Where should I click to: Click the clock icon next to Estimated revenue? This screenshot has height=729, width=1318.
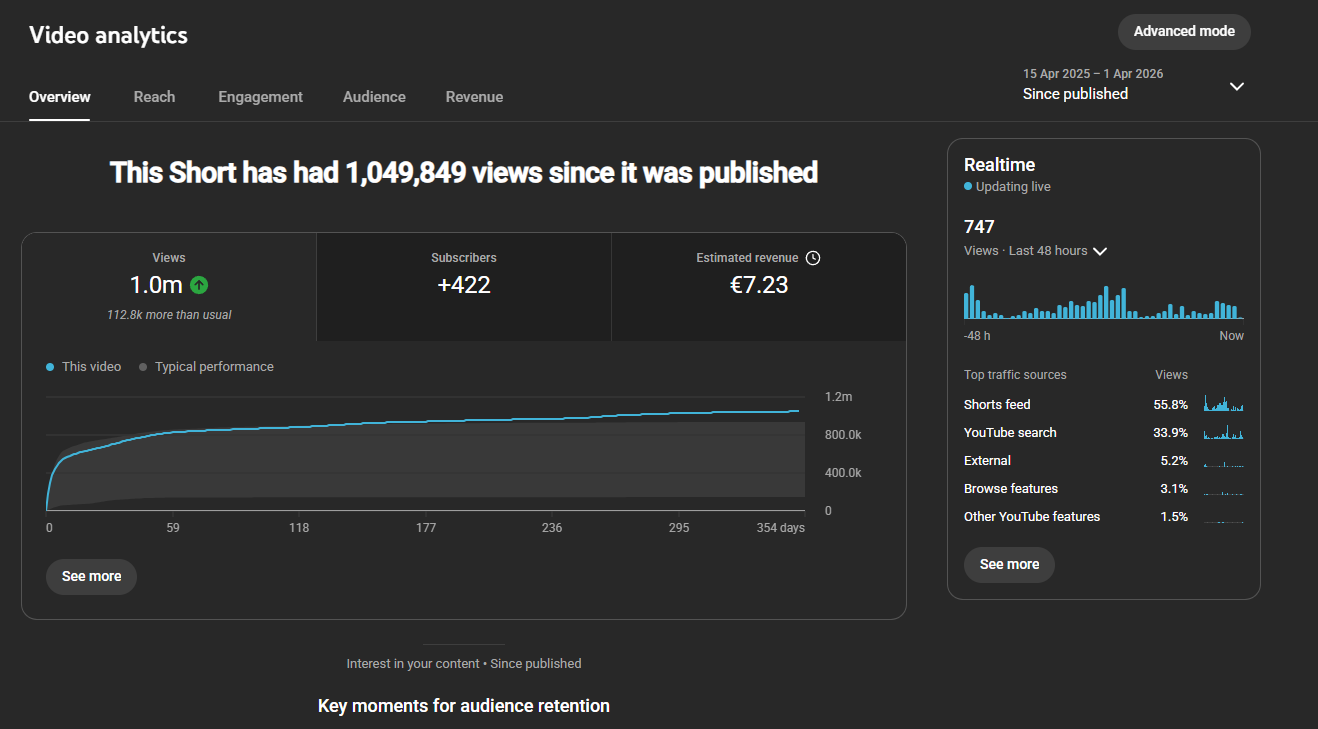pos(813,258)
